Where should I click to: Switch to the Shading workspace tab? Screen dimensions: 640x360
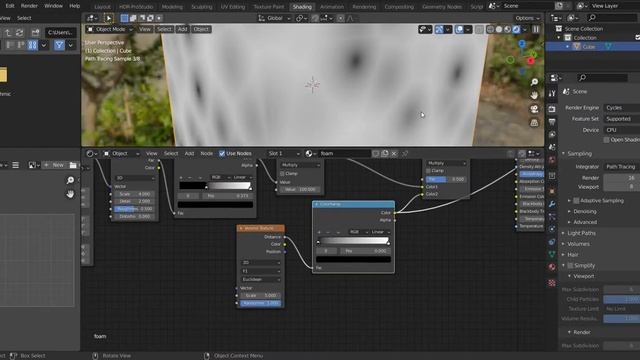[302, 7]
